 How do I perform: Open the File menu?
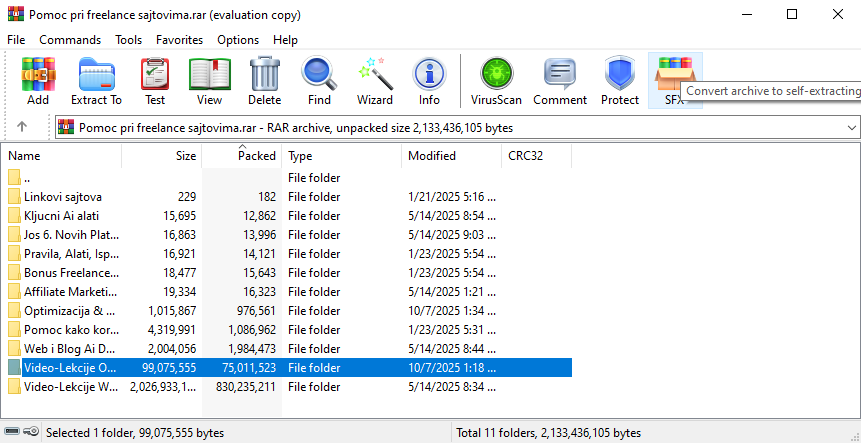(x=16, y=40)
